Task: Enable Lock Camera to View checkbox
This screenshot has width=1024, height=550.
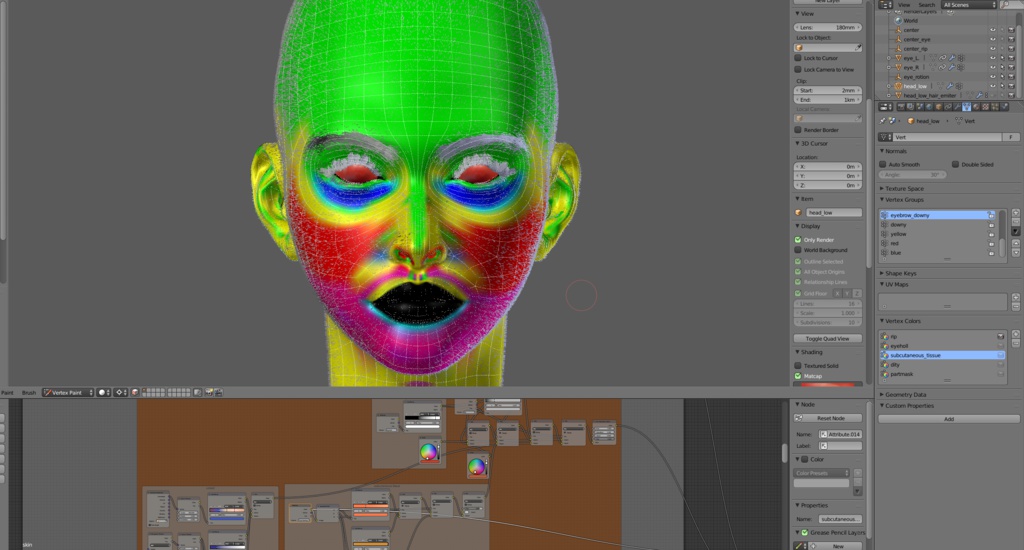Action: 797,69
